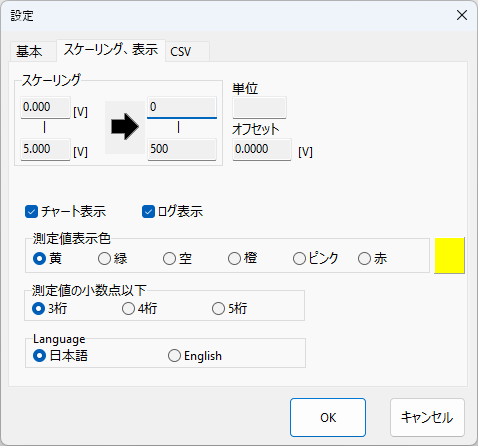Click the 5.000 [V] scaling input field
This screenshot has width=478, height=446.
45,149
